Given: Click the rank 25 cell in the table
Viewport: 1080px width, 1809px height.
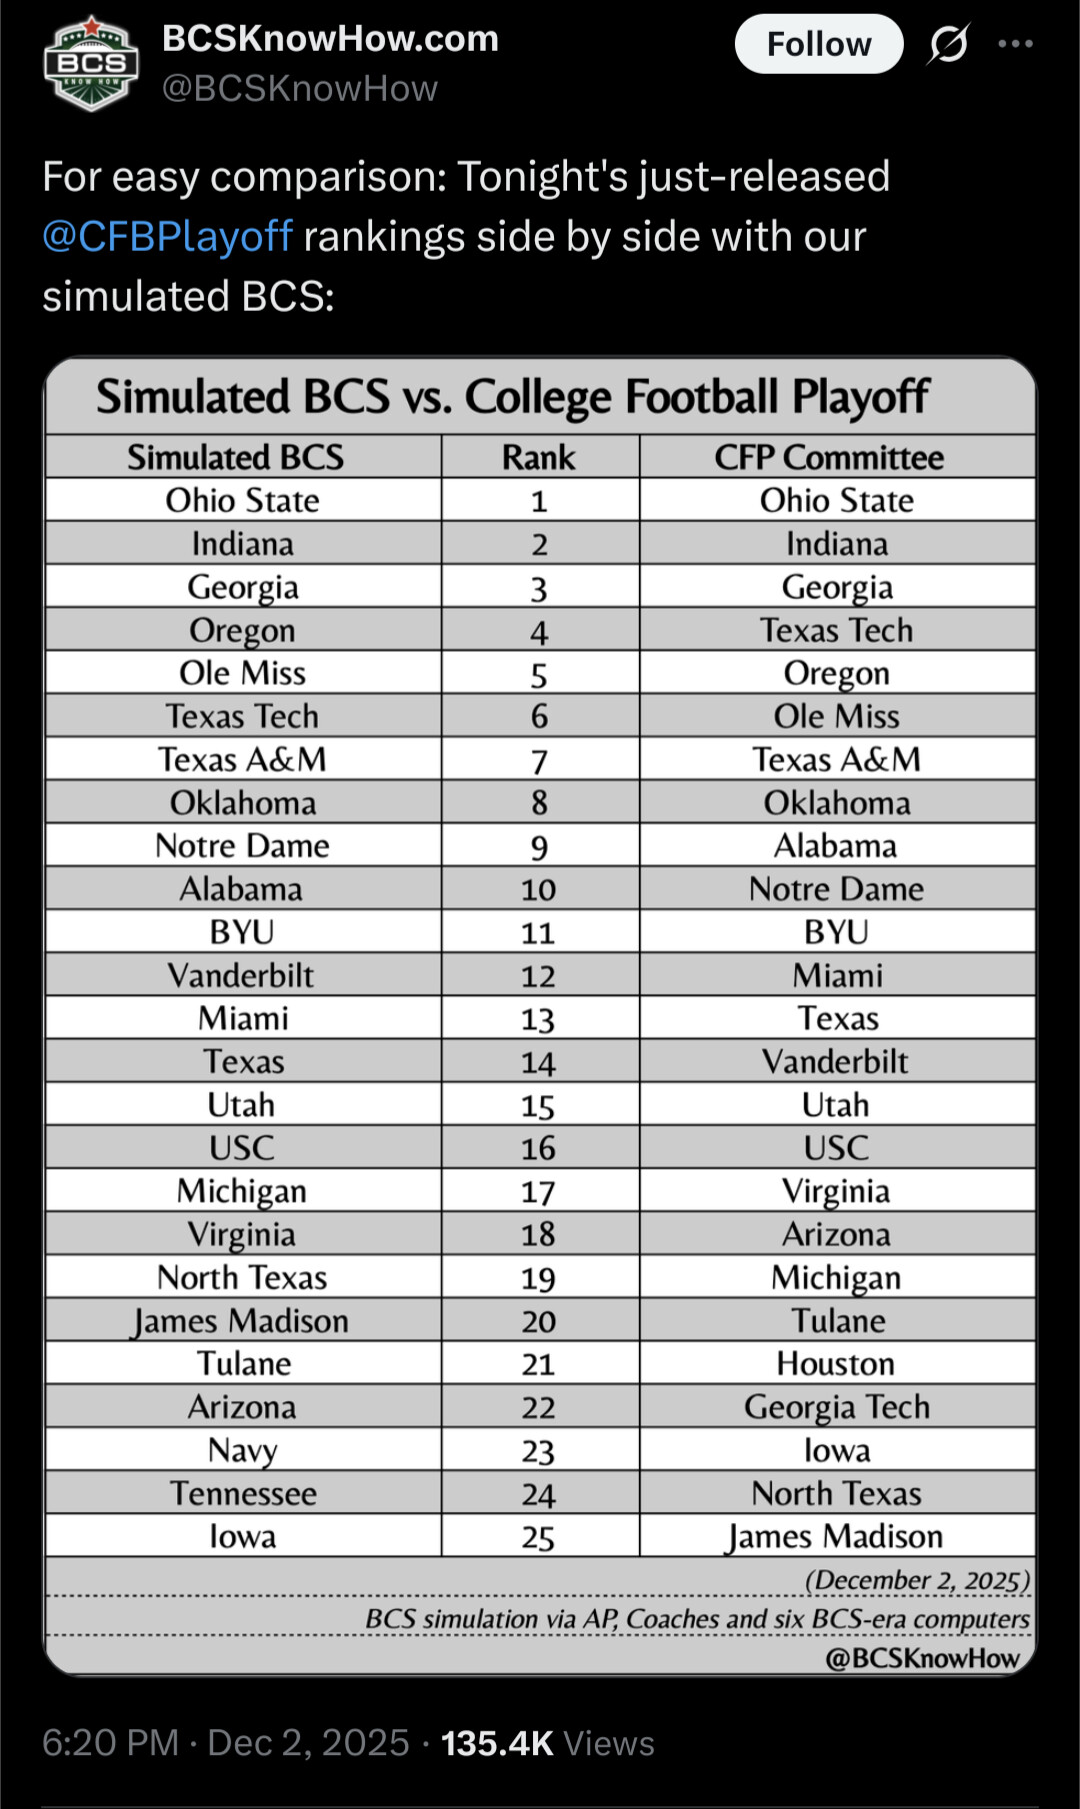Looking at the screenshot, I should pos(538,1537).
